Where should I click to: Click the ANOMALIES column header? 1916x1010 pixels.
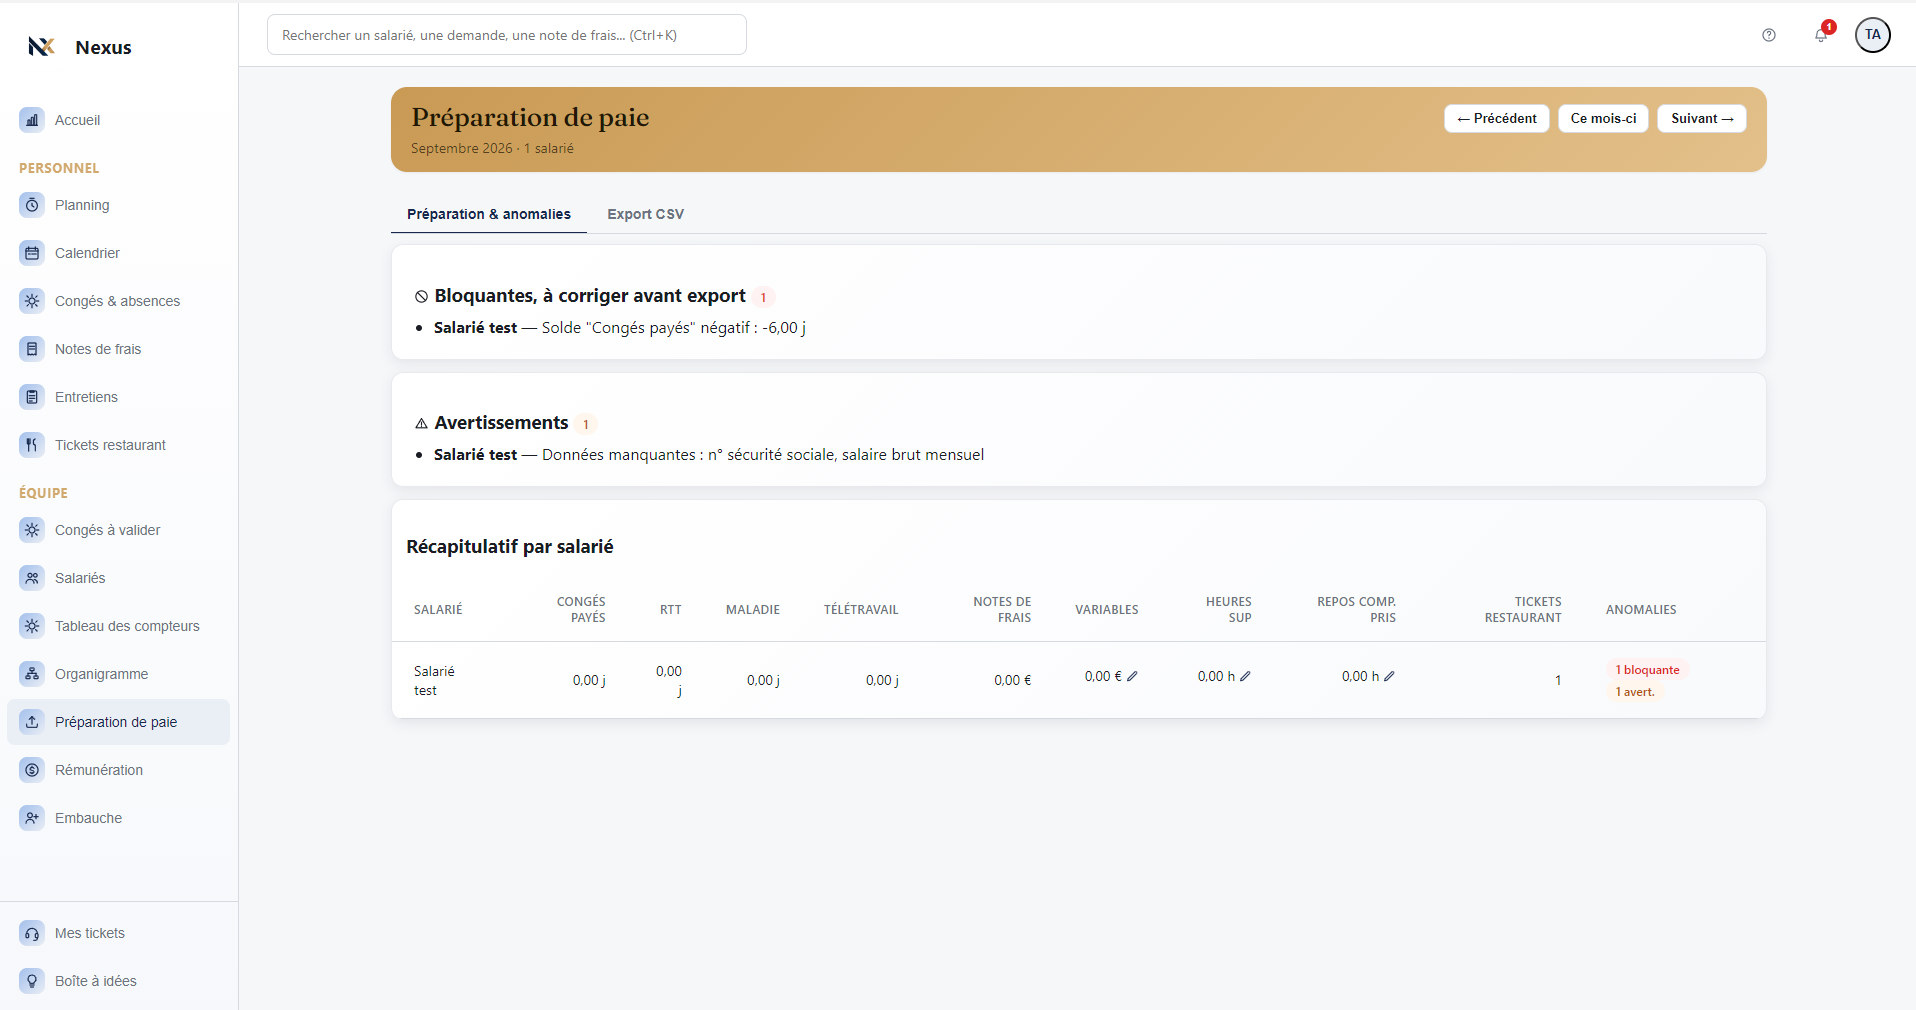(1641, 609)
